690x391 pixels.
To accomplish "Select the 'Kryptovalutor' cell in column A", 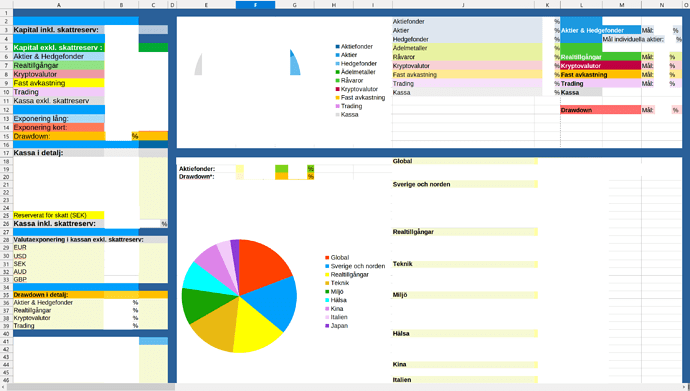I will pos(59,74).
